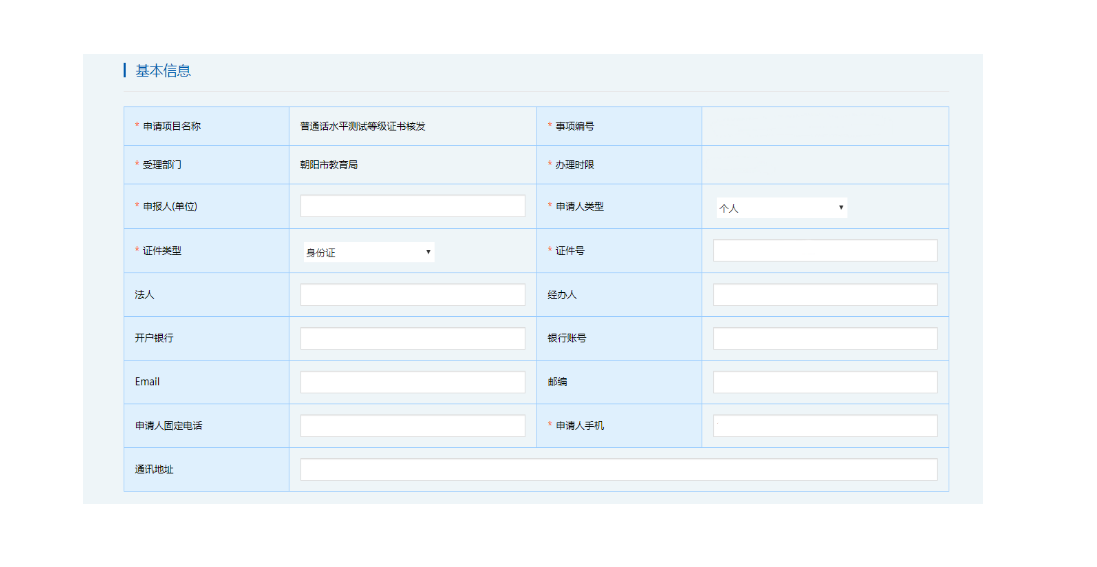Screen dimensions: 1097x567
Task: Click the wide 通讯地址 input field
Action: point(618,470)
